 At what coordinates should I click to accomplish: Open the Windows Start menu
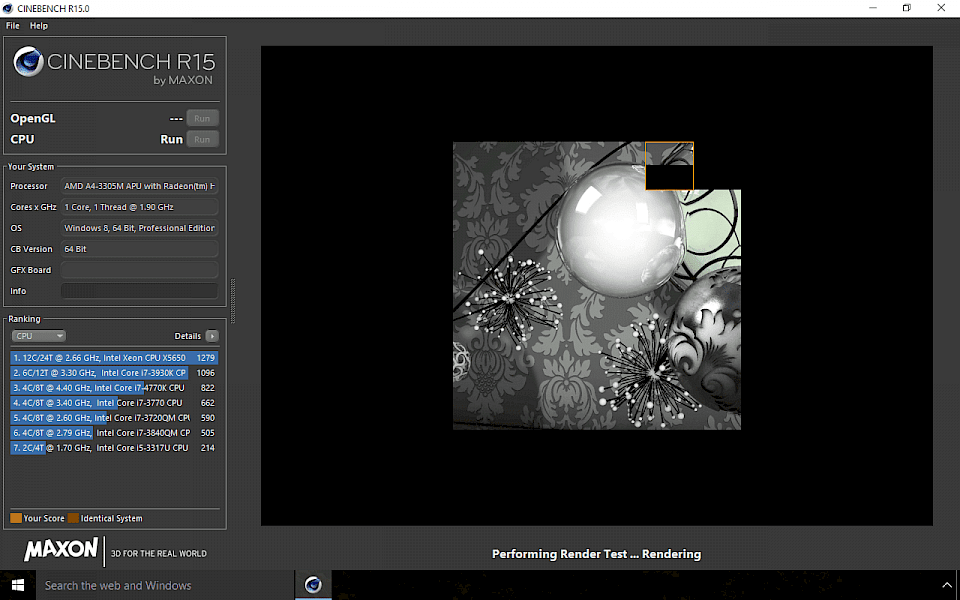pos(18,585)
